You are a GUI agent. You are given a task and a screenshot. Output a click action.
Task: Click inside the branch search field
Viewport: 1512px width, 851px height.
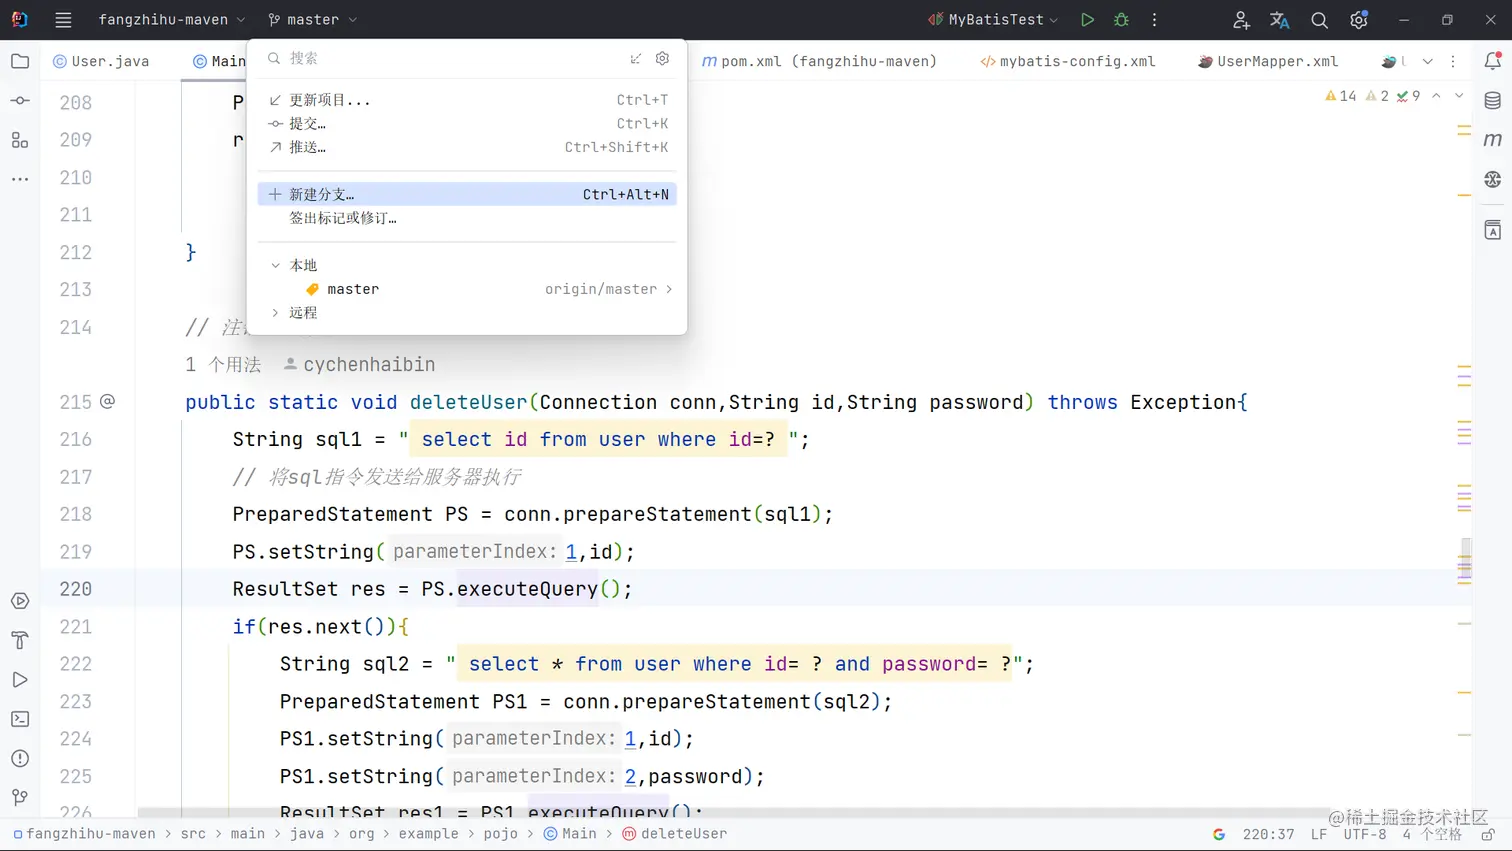coord(450,59)
